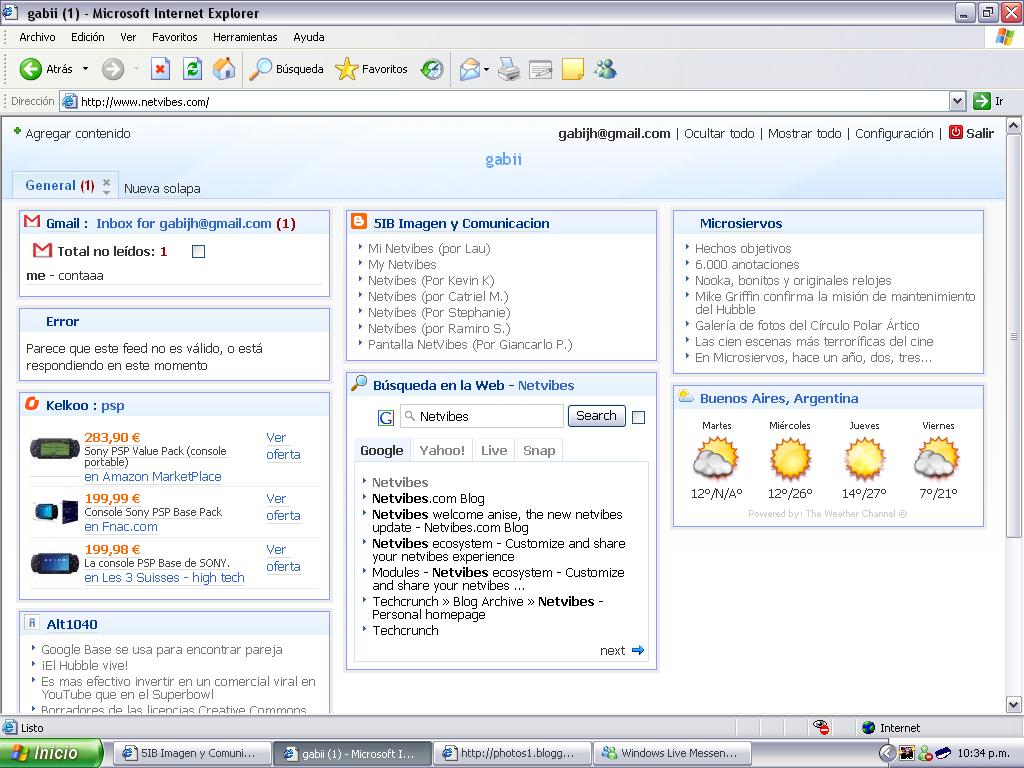Screen dimensions: 1024x768
Task: Close the General tab with x
Action: pyautogui.click(x=106, y=181)
